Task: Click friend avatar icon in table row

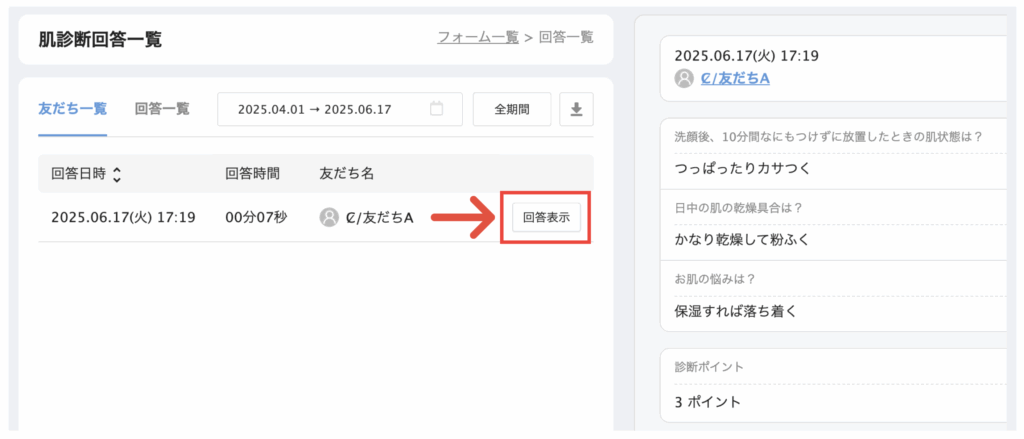Action: [x=329, y=217]
